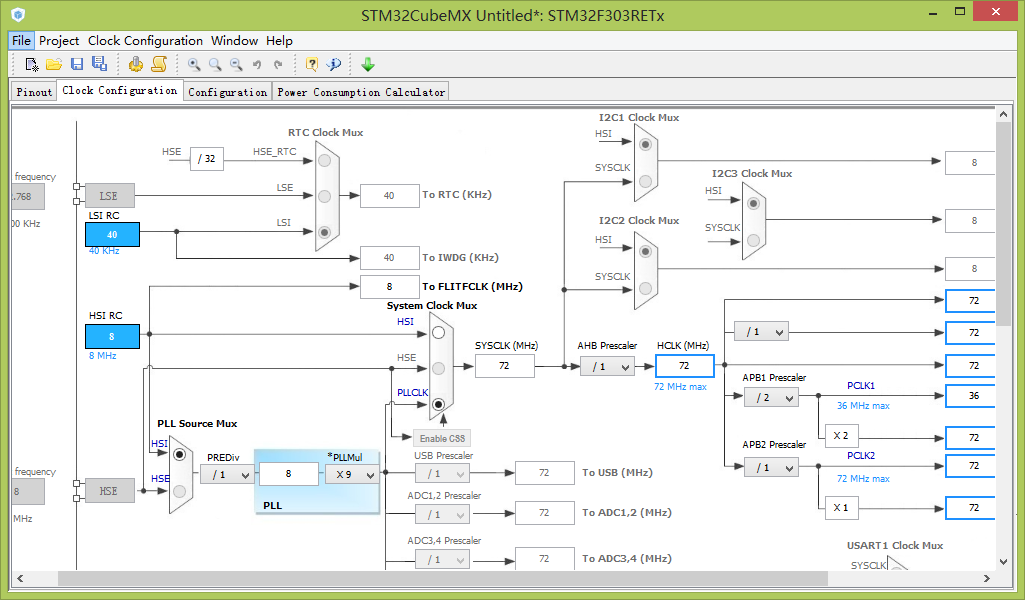Click the Help question mark icon
1025x600 pixels.
[x=312, y=64]
